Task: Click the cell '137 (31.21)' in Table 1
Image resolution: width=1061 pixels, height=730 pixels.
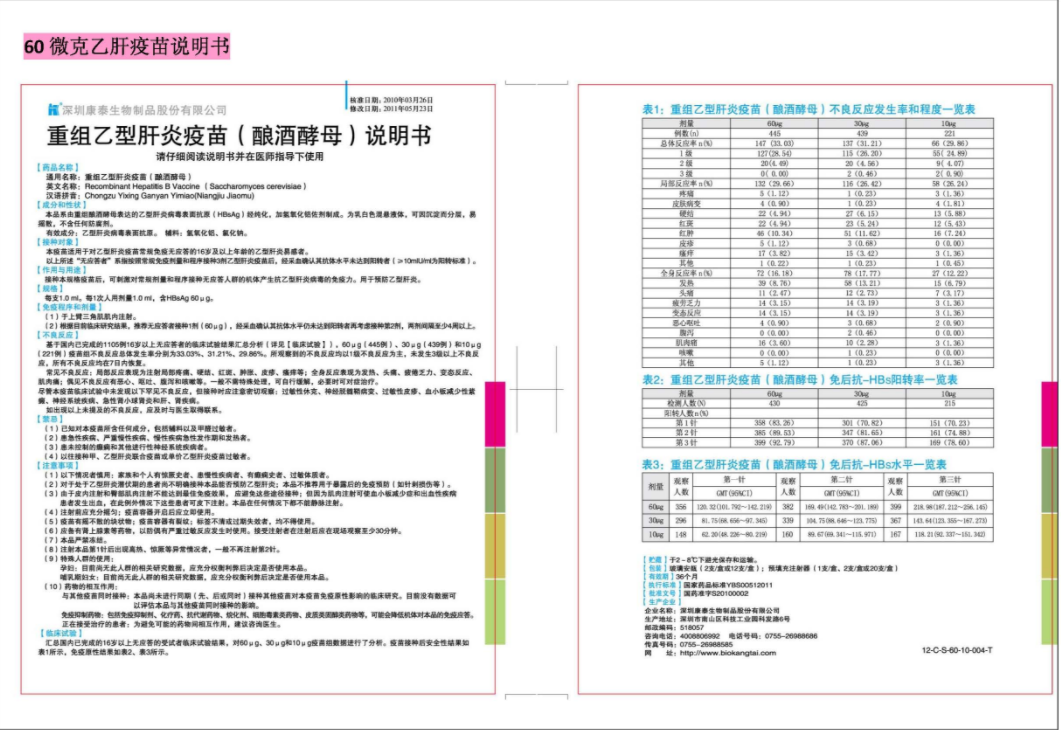Action: pyautogui.click(x=861, y=143)
